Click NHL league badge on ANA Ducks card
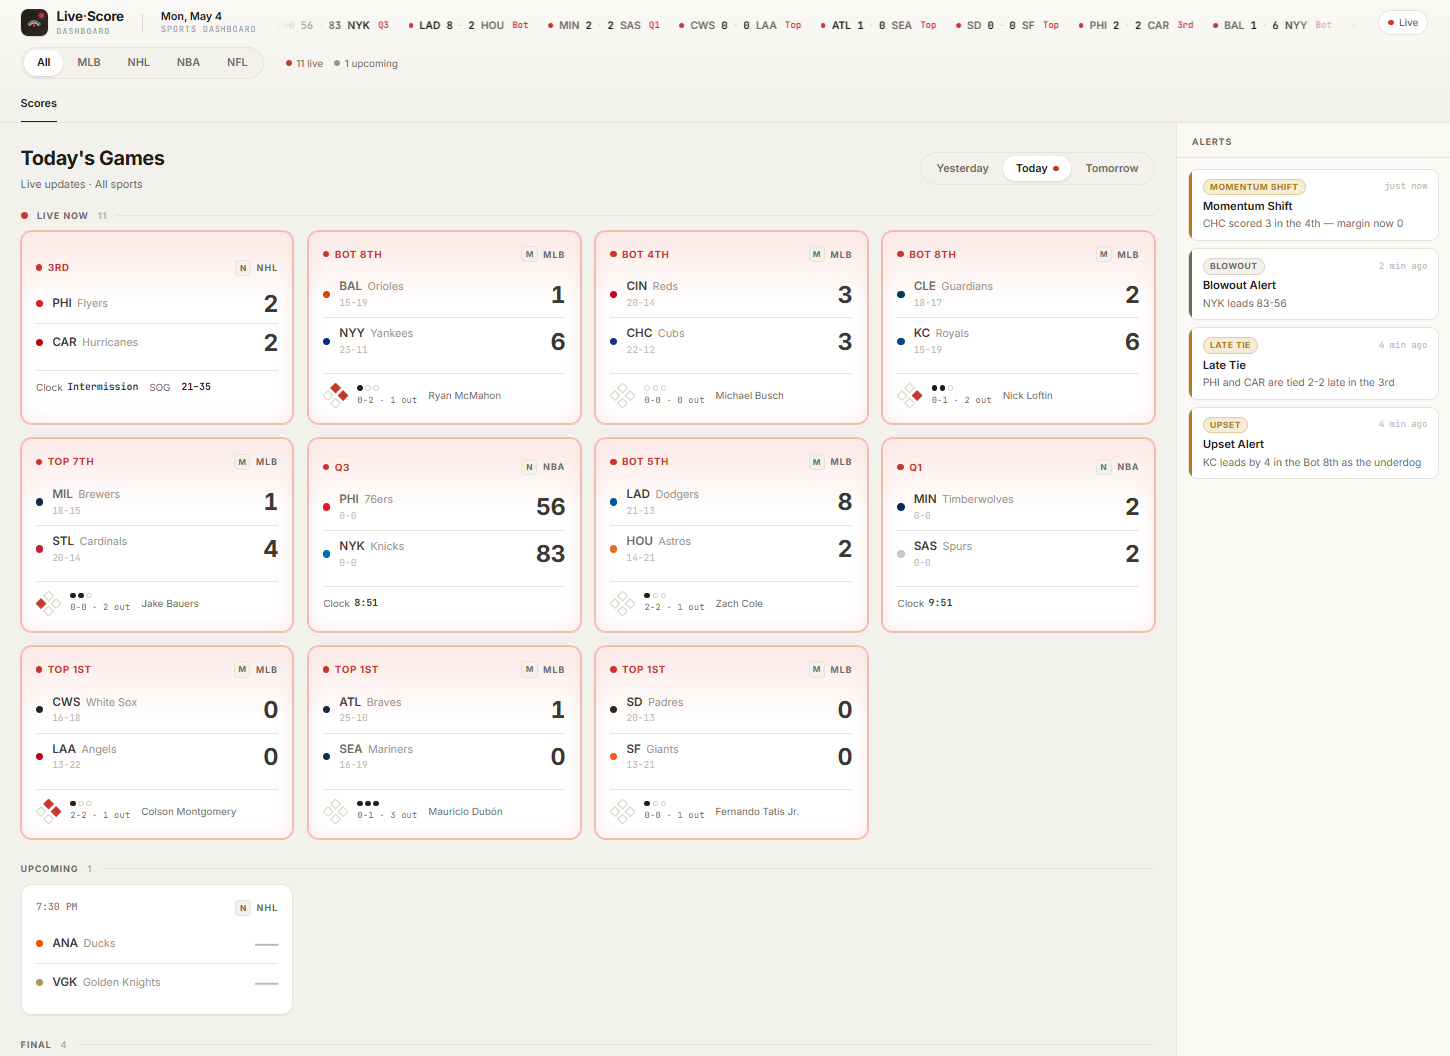Viewport: 1450px width, 1056px height. 257,908
